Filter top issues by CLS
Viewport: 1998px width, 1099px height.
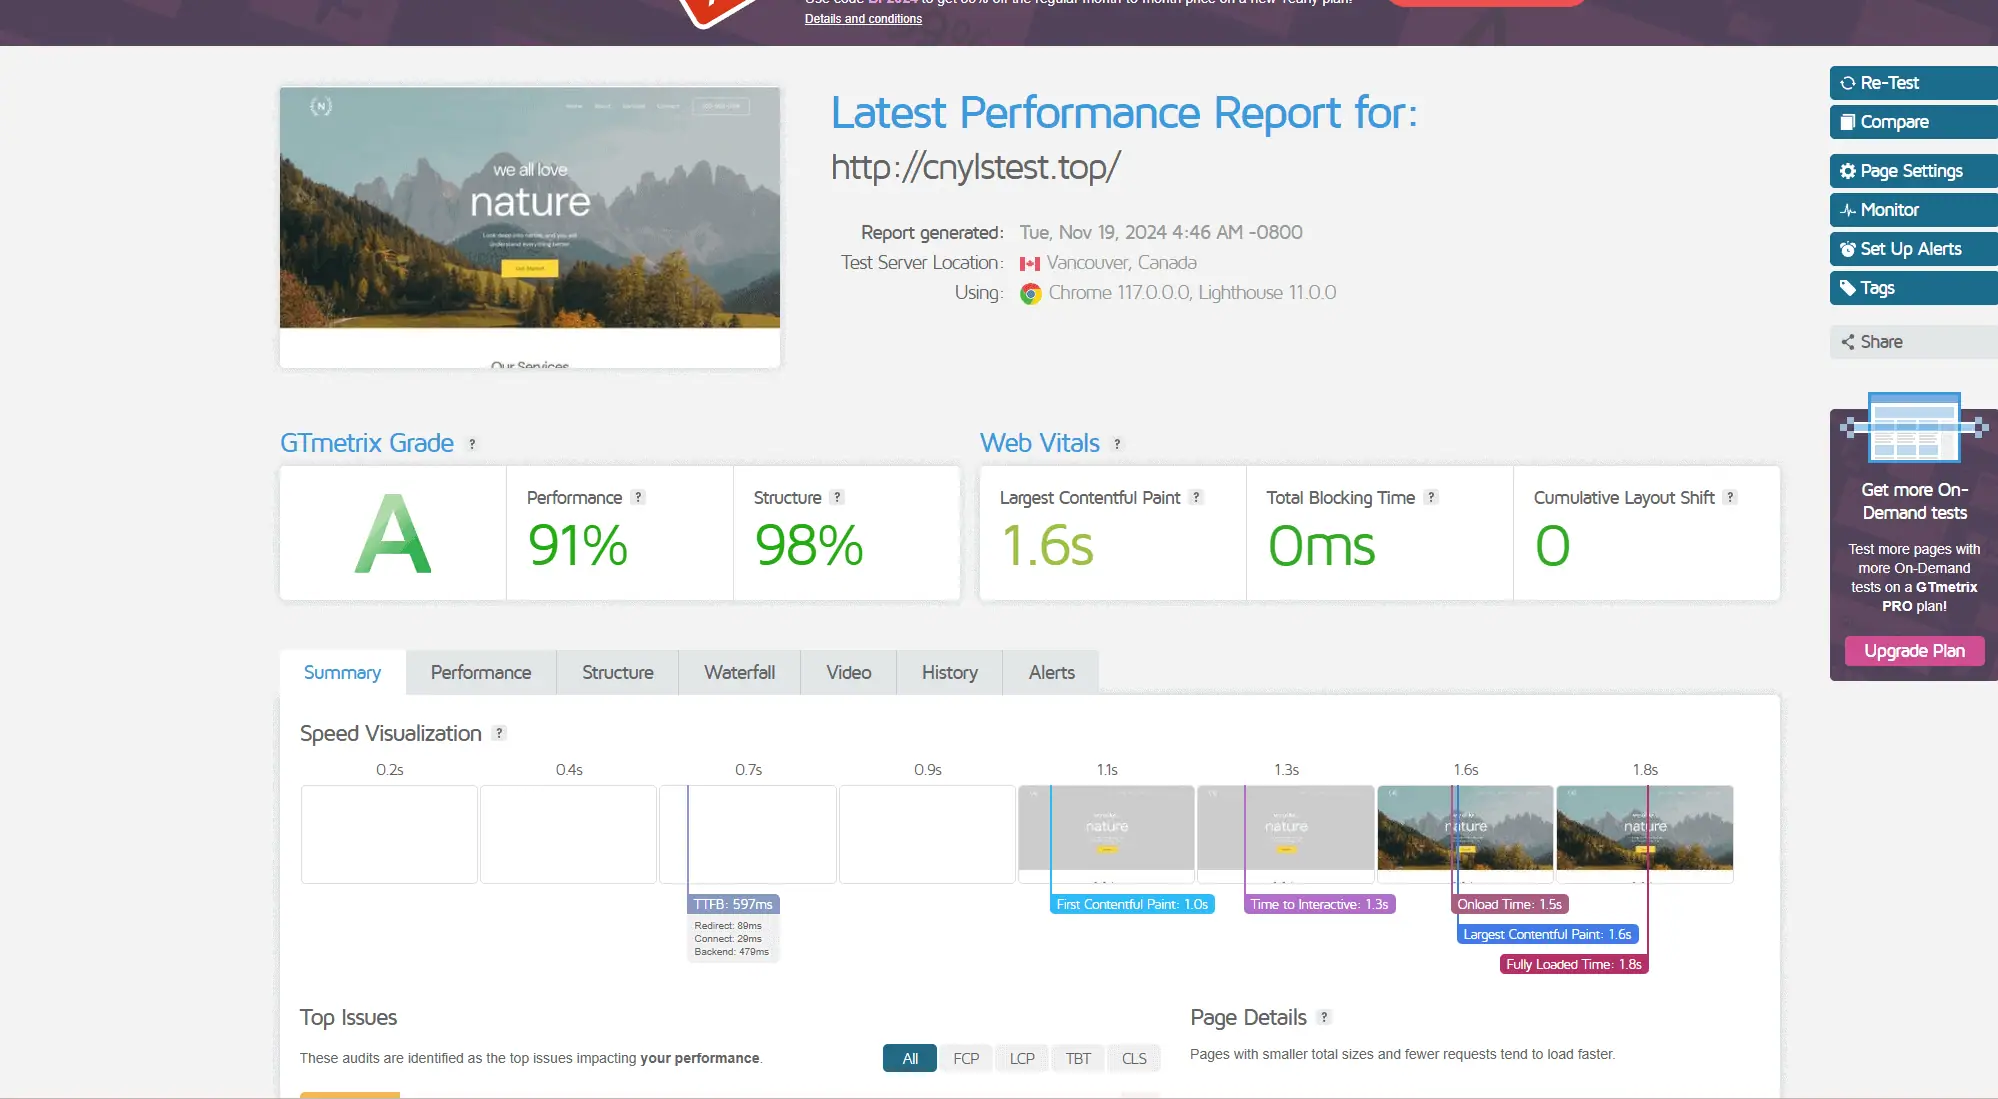click(1134, 1058)
